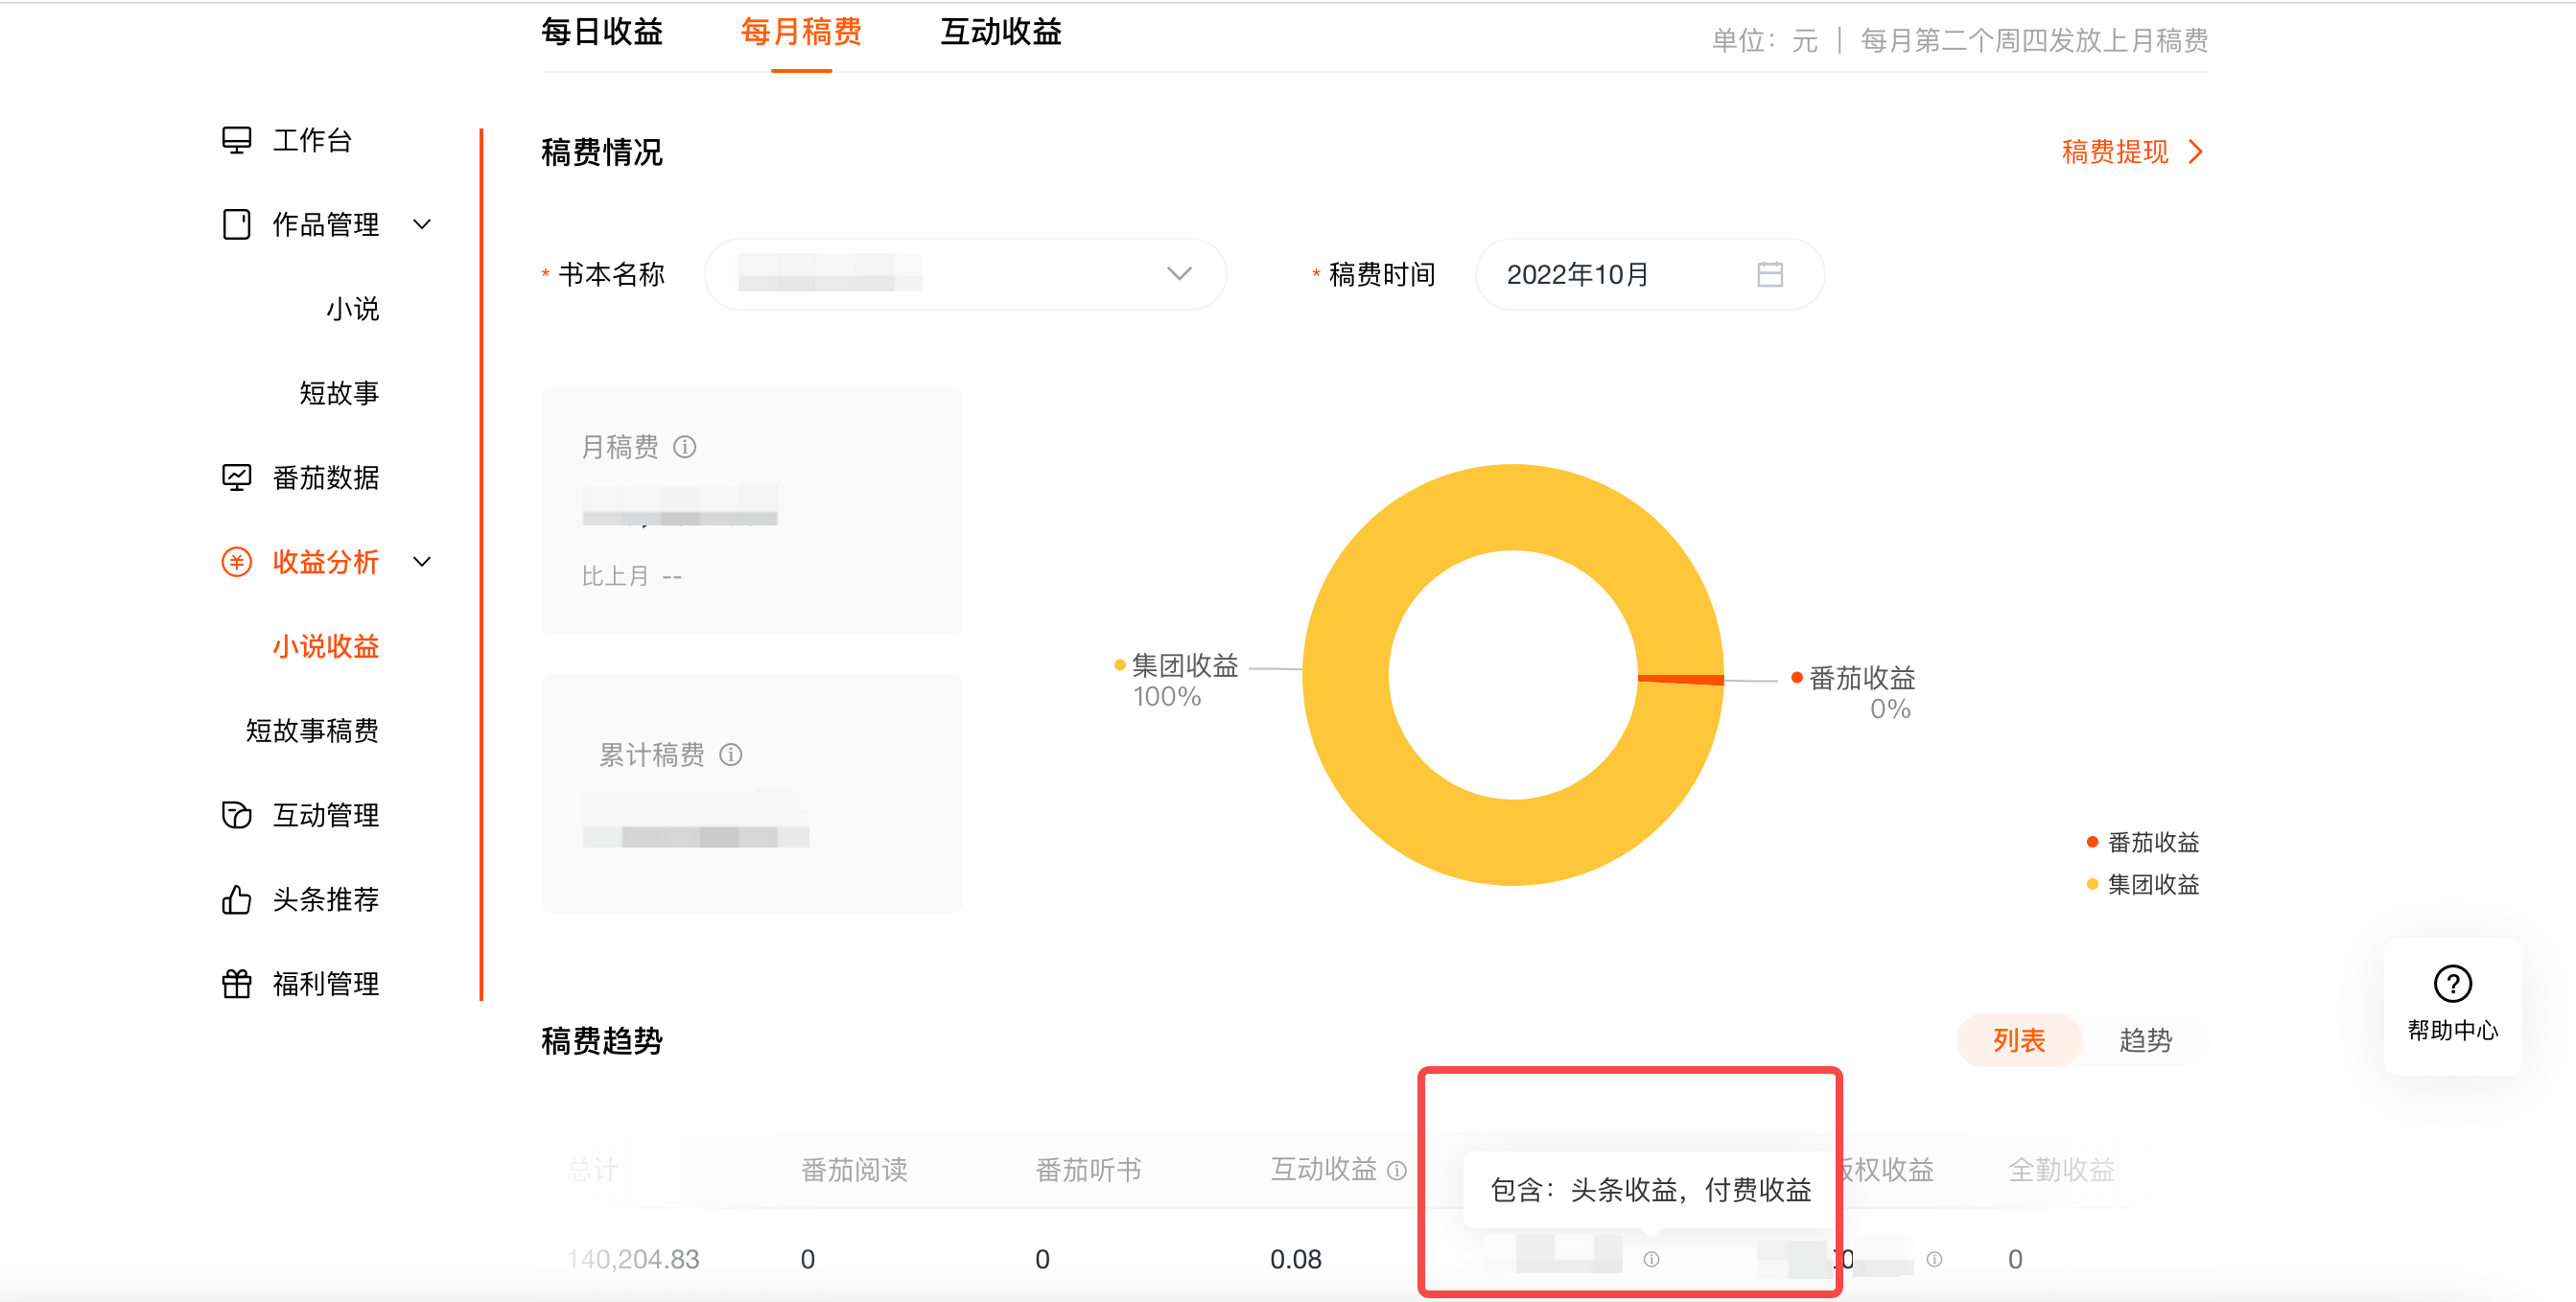Click the info icon beside 累计稿费

731,755
